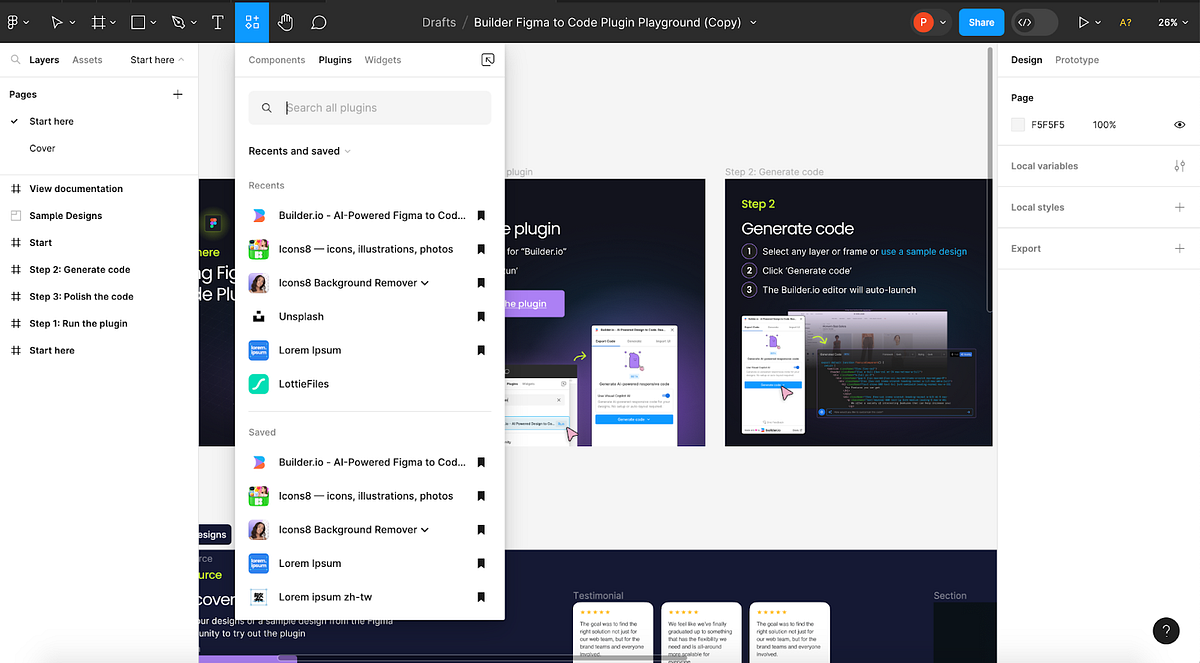Switch to the Assets tab
This screenshot has height=663, width=1200.
pyautogui.click(x=87, y=60)
